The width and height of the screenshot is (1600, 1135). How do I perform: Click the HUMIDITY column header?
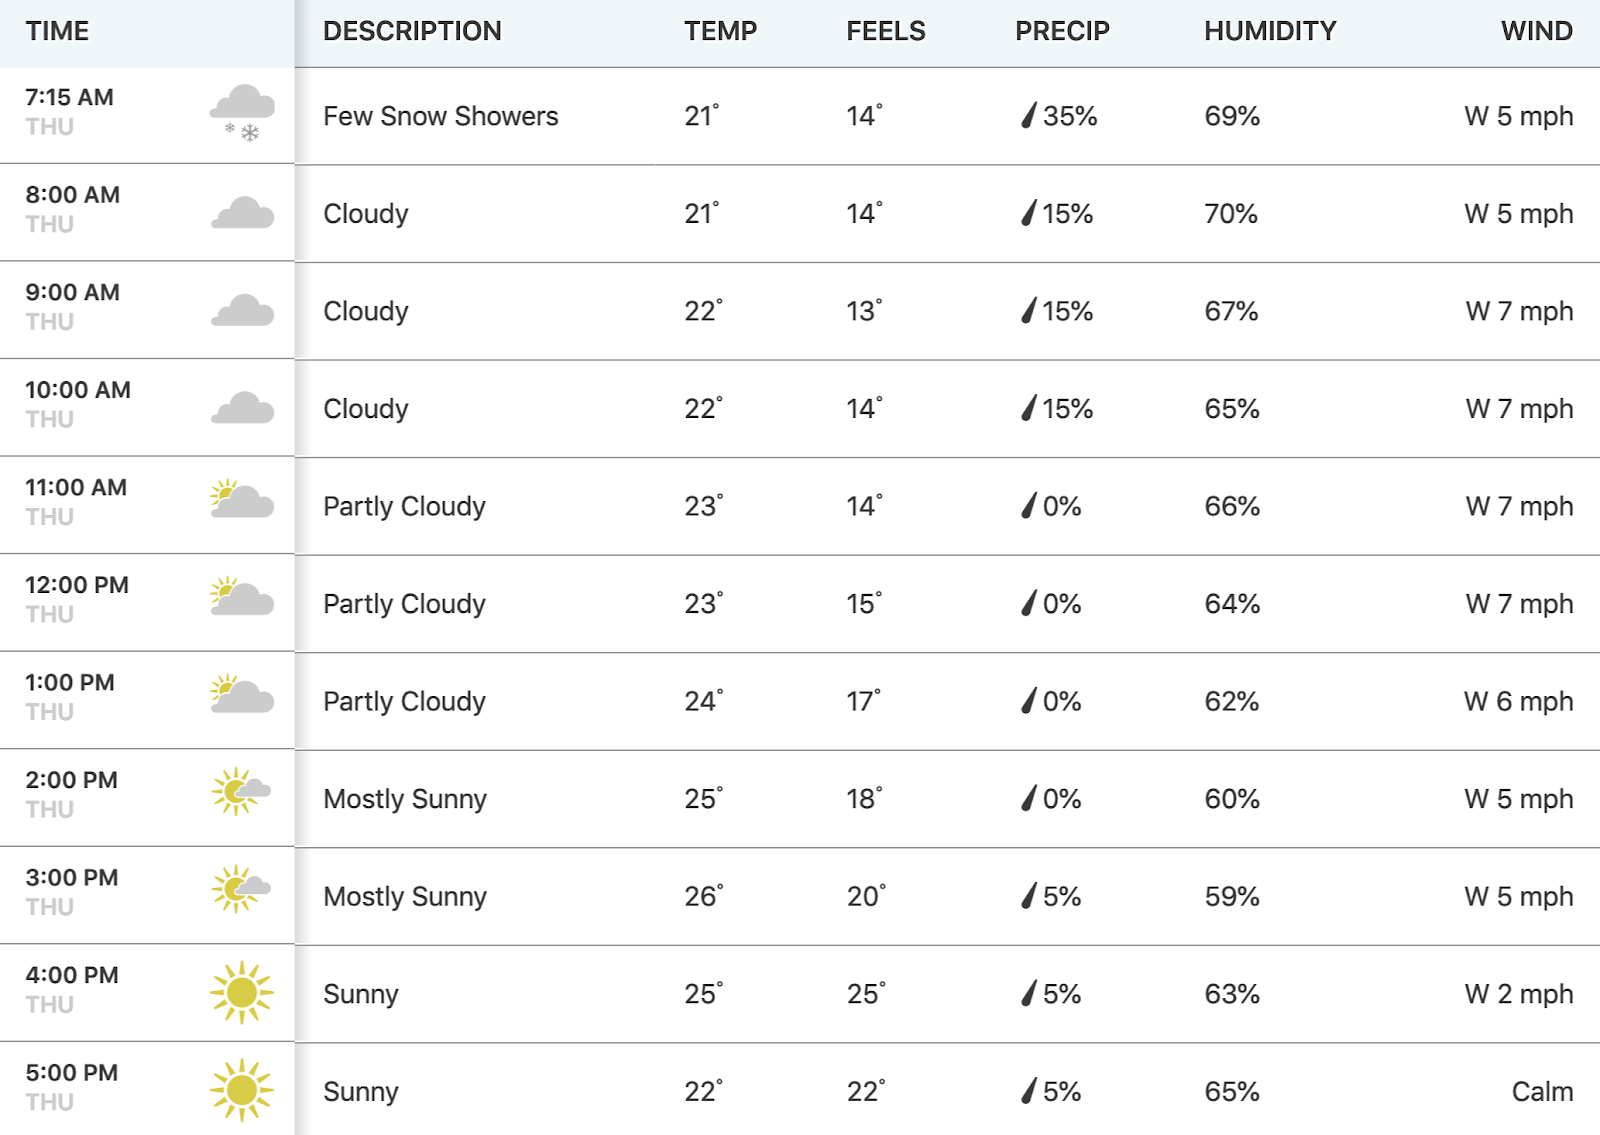pyautogui.click(x=1270, y=31)
